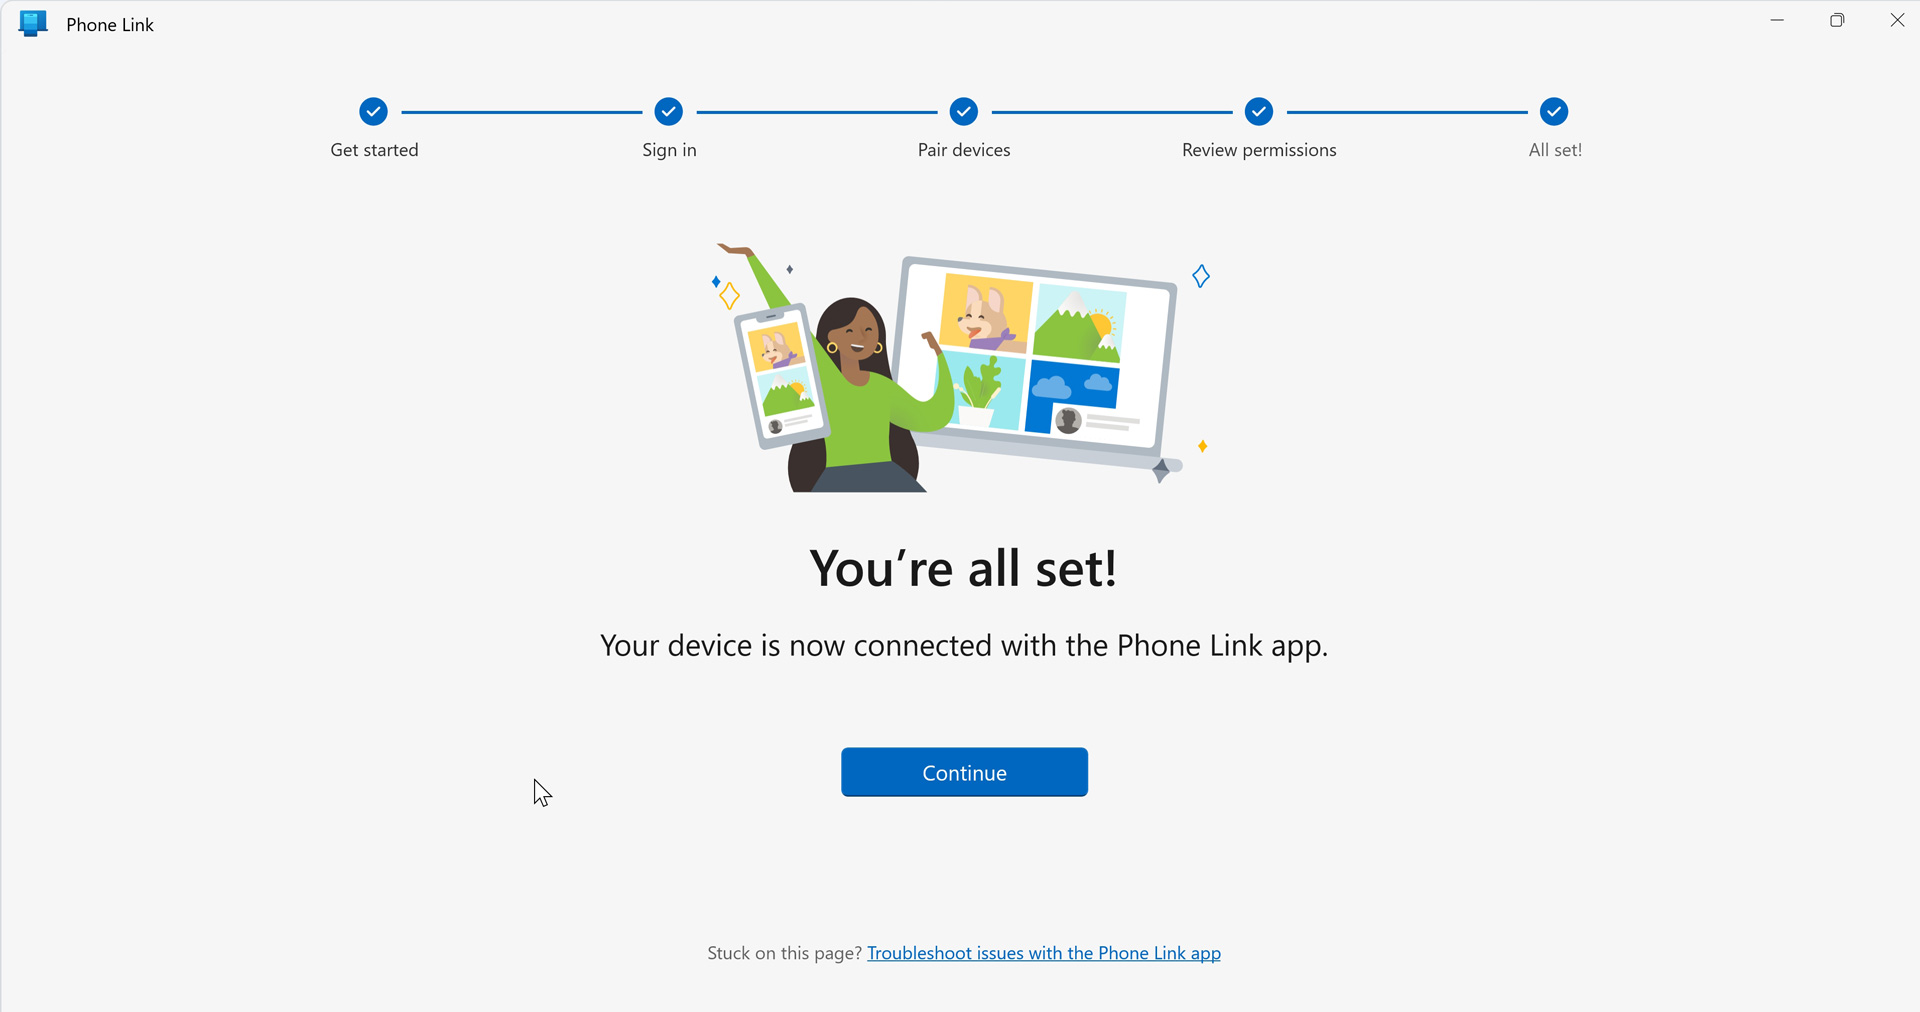Viewport: 1920px width, 1012px height.
Task: Click the Continue button
Action: [964, 772]
